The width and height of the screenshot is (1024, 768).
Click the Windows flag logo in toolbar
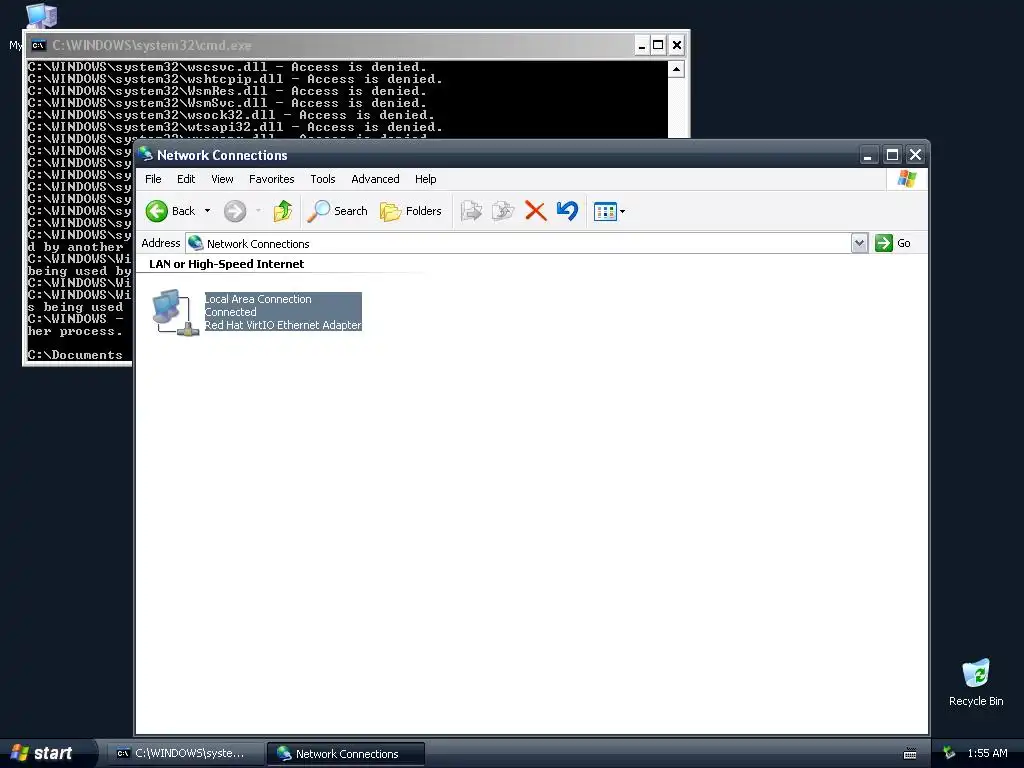point(906,178)
